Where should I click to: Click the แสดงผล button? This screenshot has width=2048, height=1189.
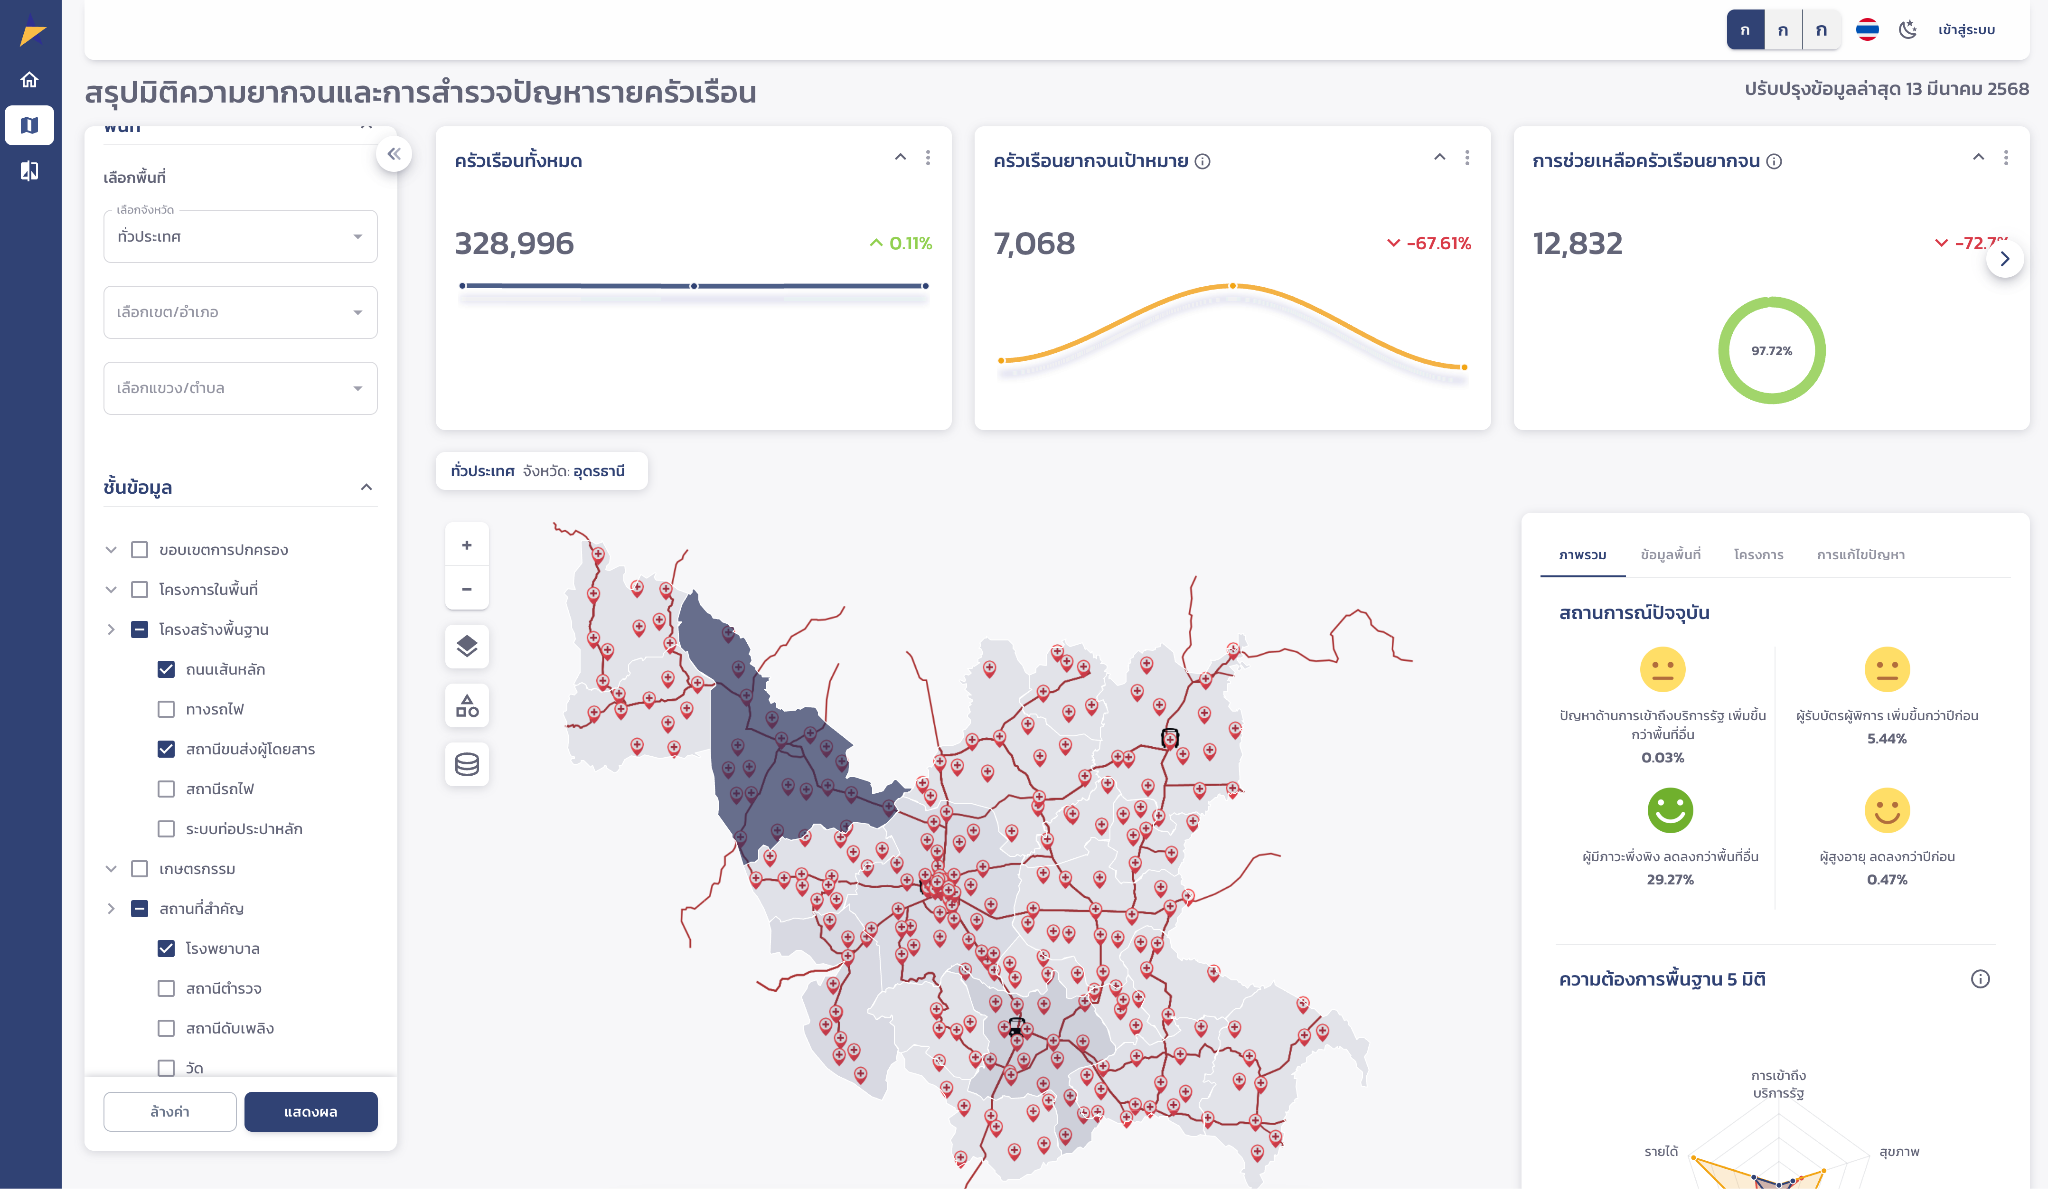point(310,1111)
